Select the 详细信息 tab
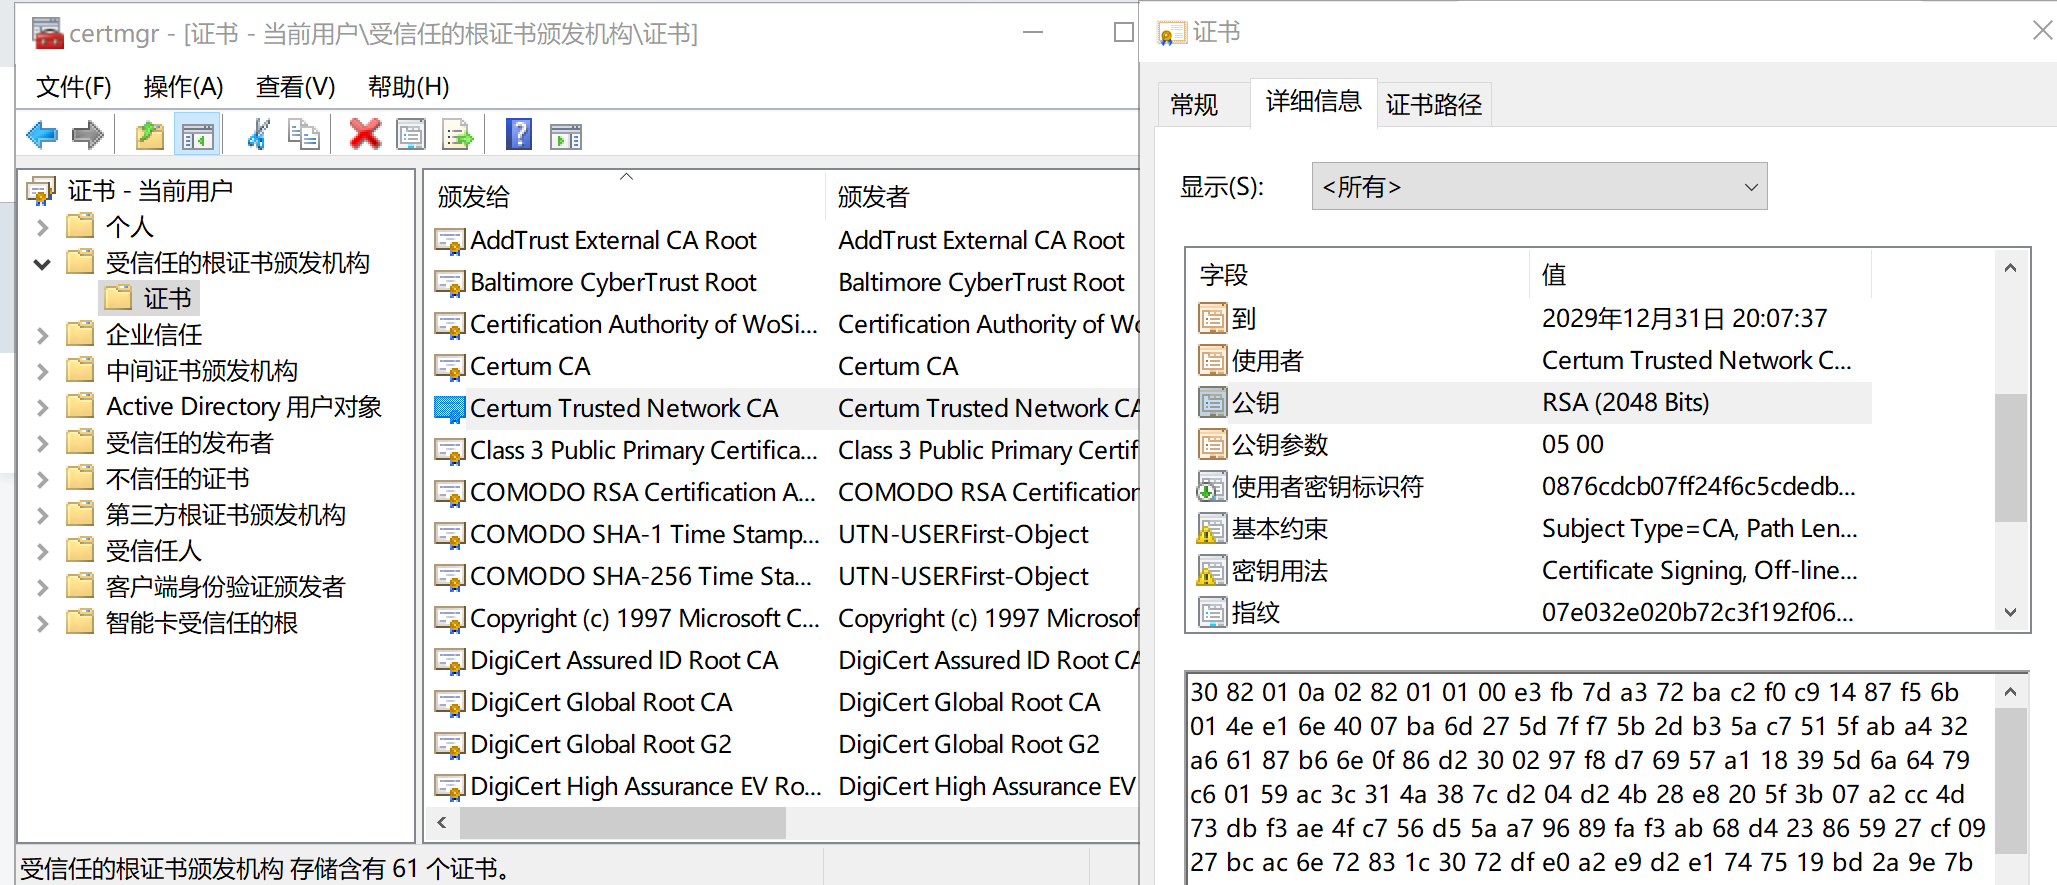The width and height of the screenshot is (2057, 885). pyautogui.click(x=1313, y=101)
